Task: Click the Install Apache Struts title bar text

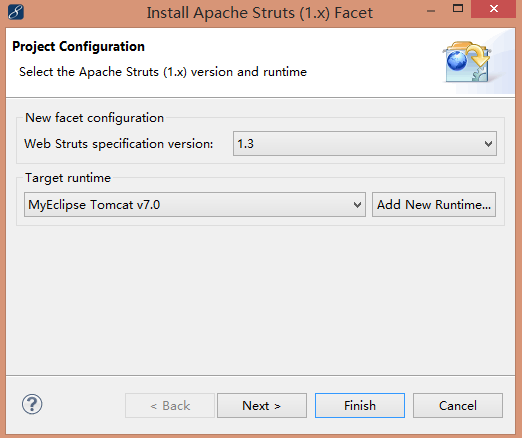Action: (x=260, y=13)
